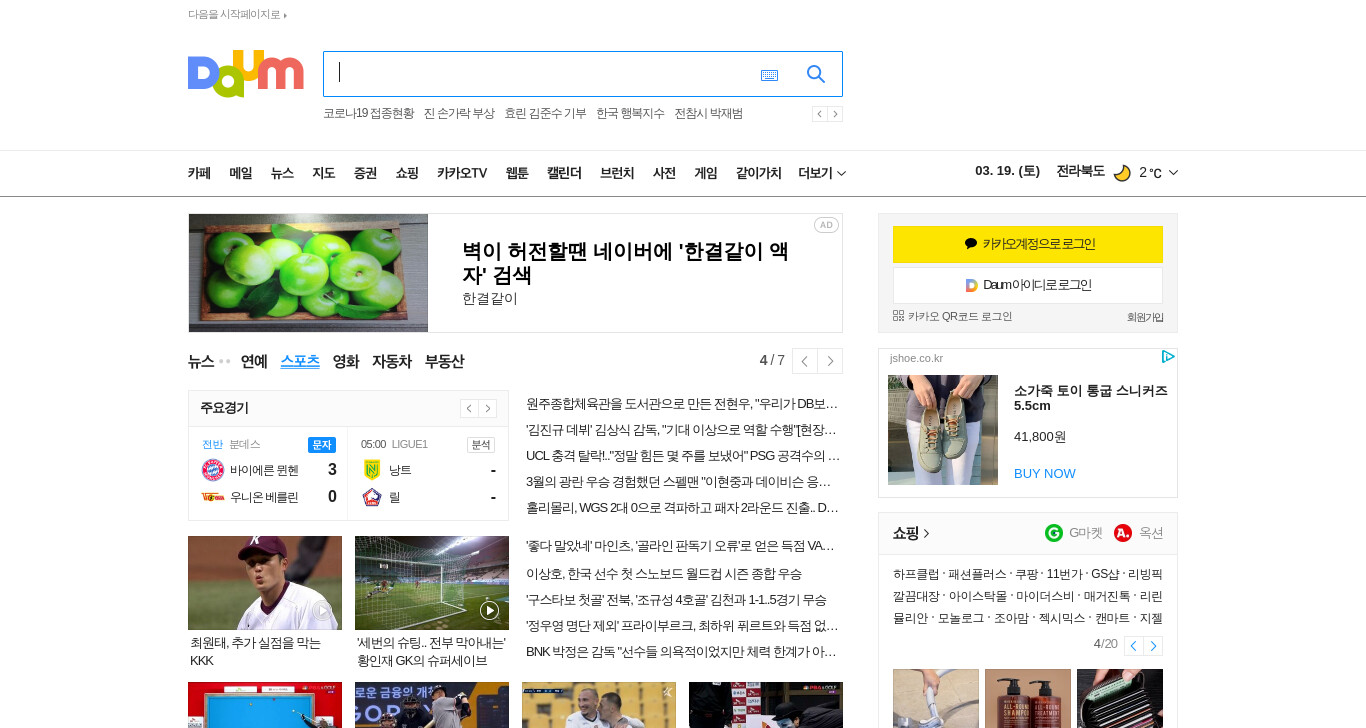Click the G마켓 shopping link text

coord(1086,533)
